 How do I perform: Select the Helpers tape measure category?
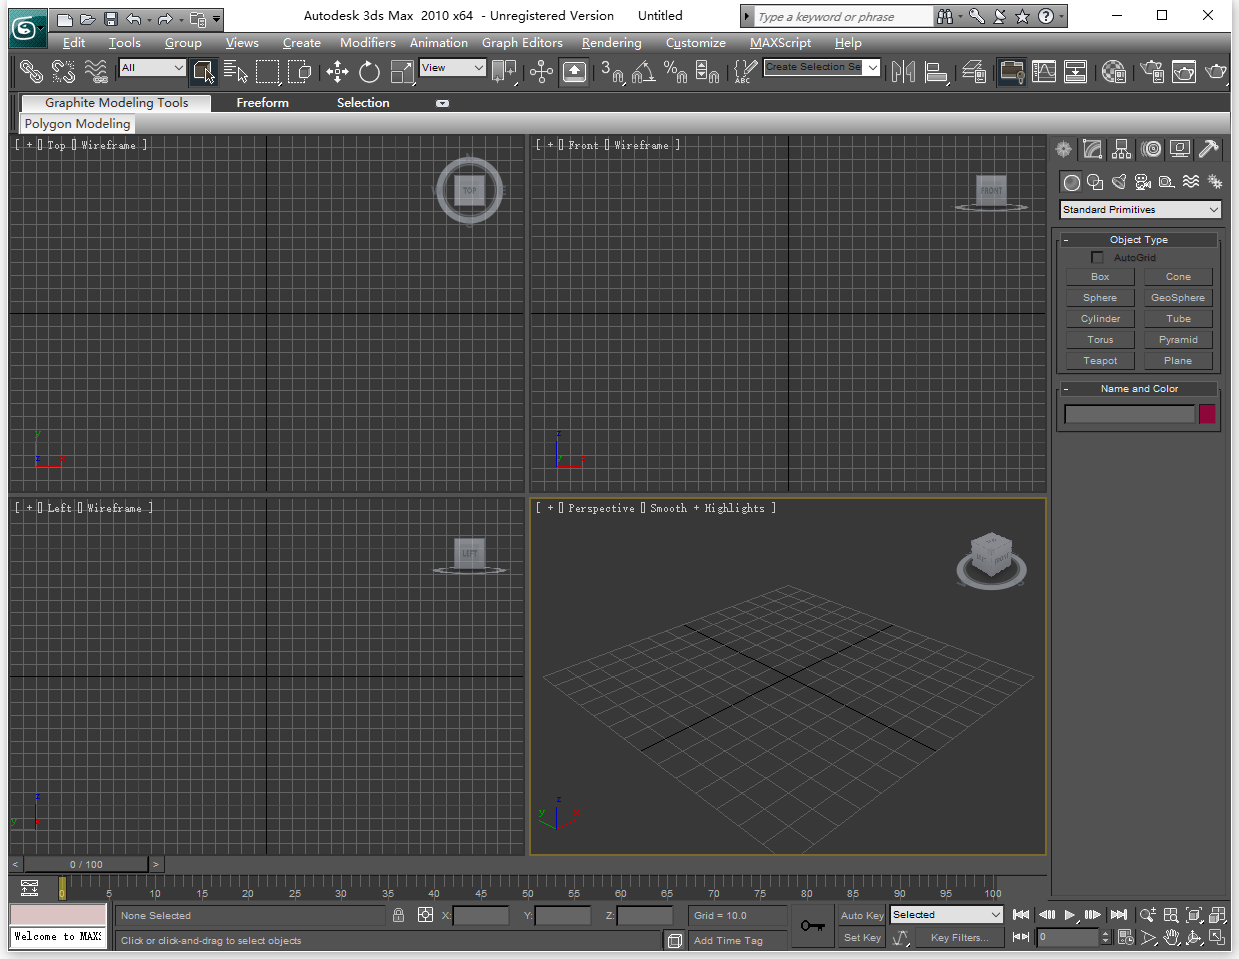pos(1167,182)
